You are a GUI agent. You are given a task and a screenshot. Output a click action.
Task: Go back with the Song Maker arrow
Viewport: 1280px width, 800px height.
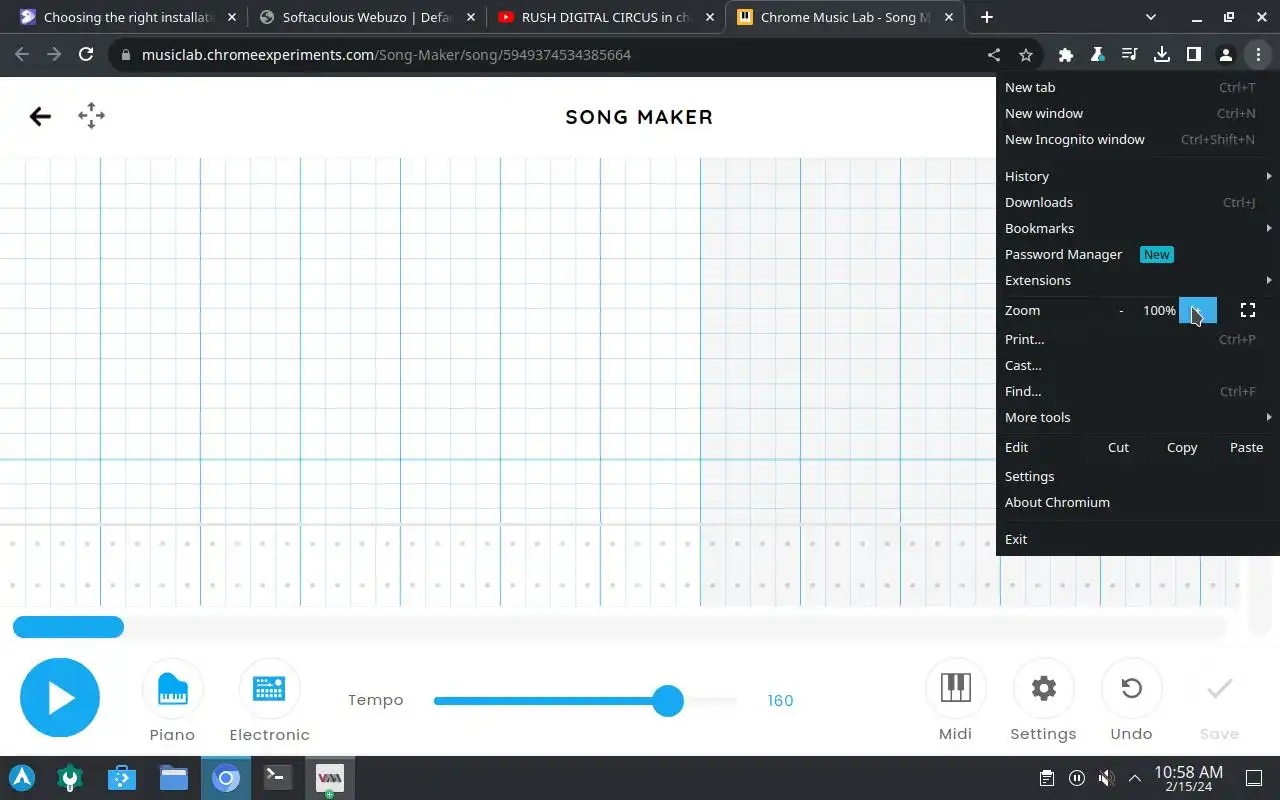click(x=40, y=117)
